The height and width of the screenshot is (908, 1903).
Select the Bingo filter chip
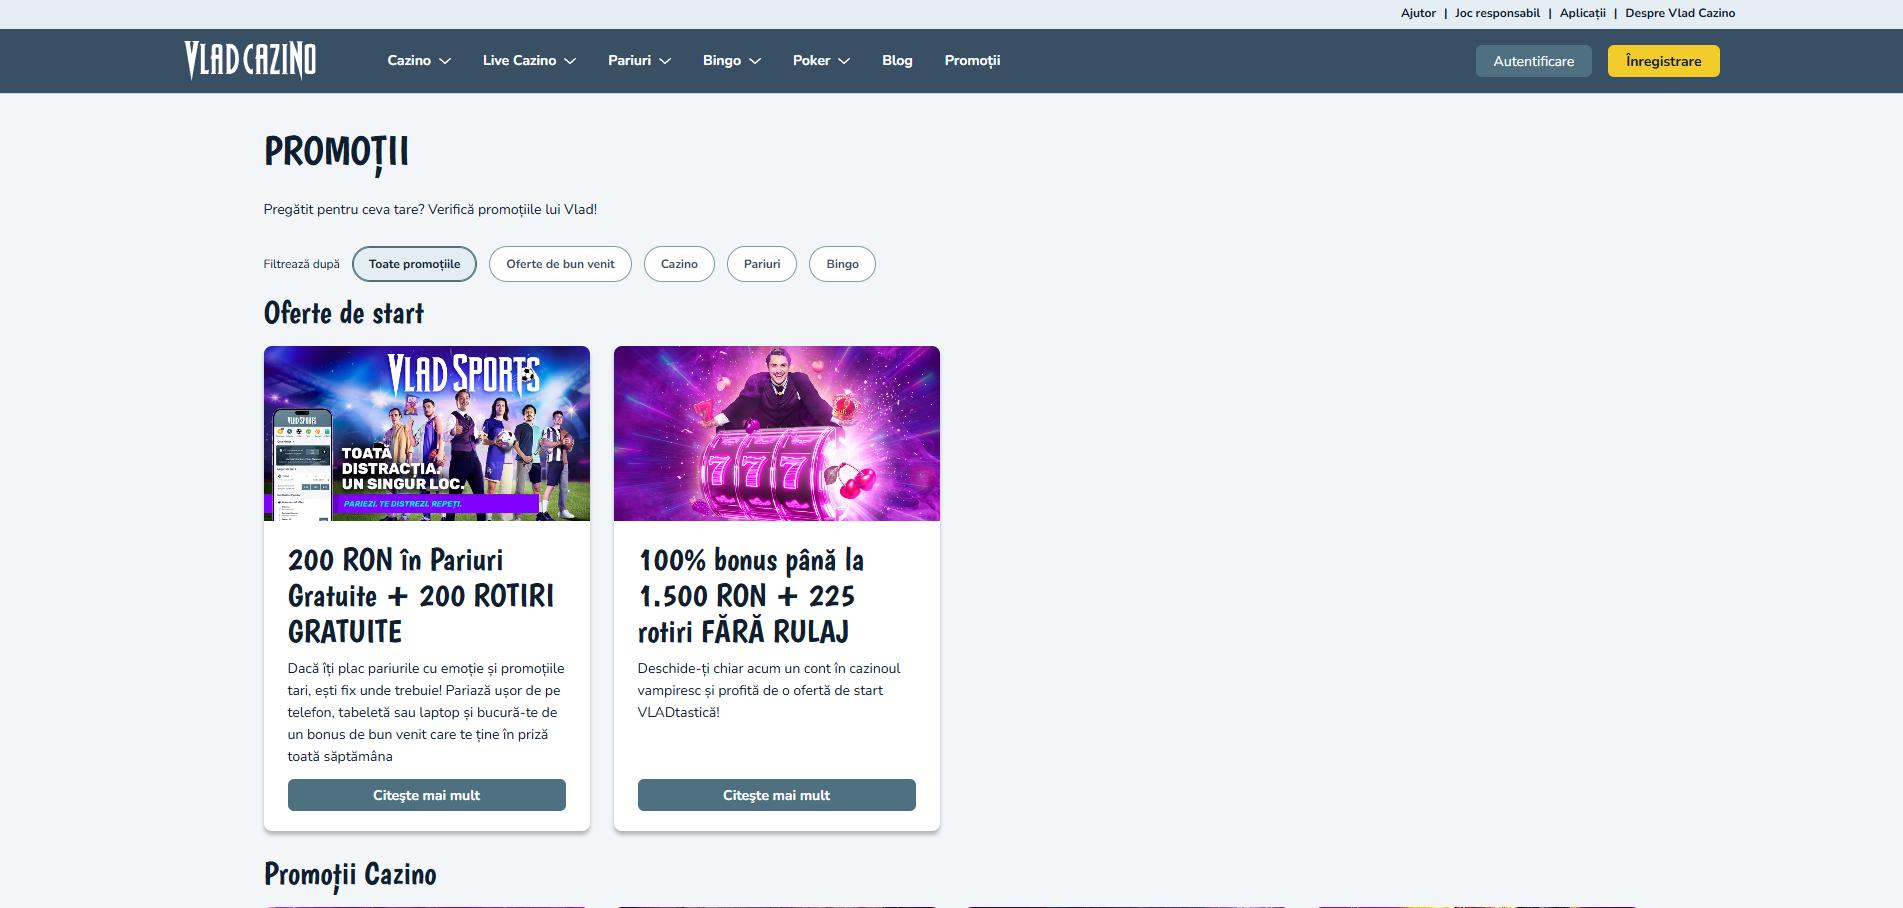tap(842, 264)
